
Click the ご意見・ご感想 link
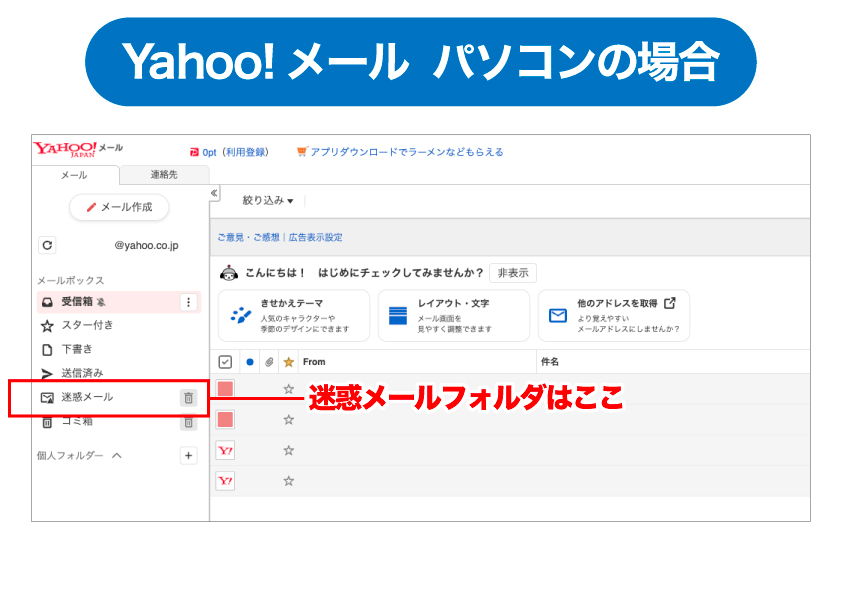(x=248, y=237)
